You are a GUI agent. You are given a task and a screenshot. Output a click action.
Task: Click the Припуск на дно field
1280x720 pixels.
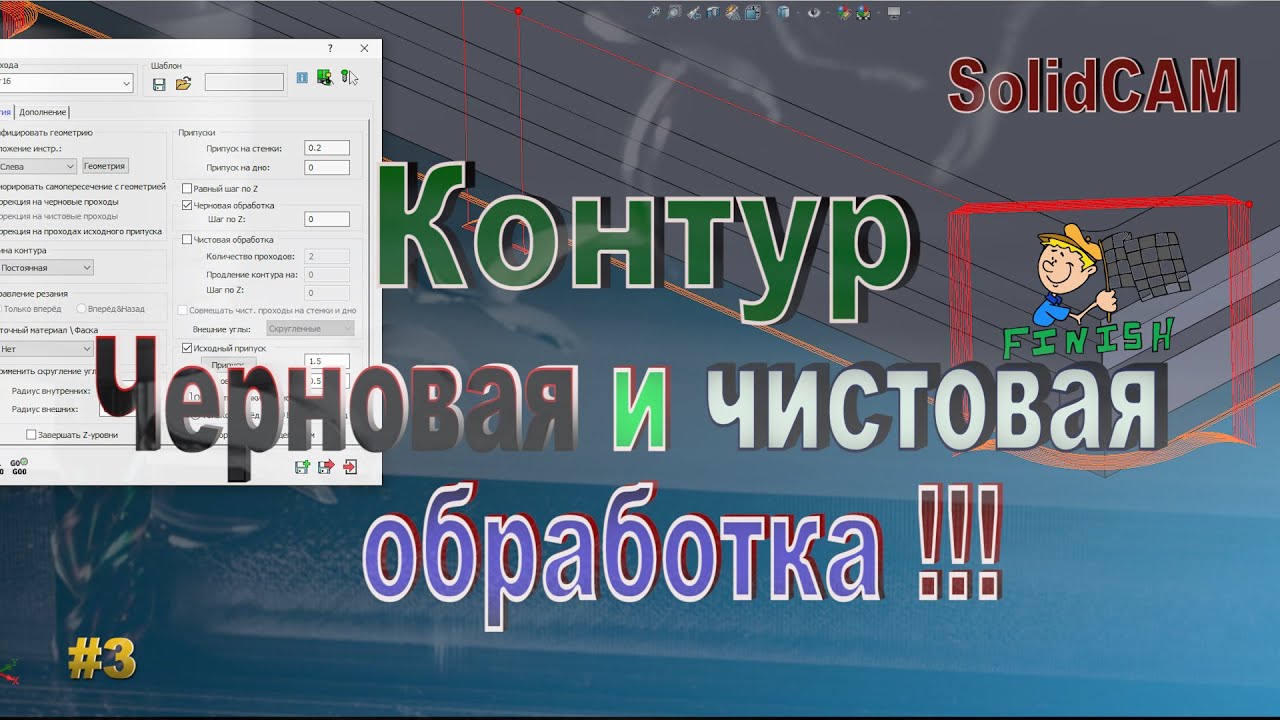point(327,168)
